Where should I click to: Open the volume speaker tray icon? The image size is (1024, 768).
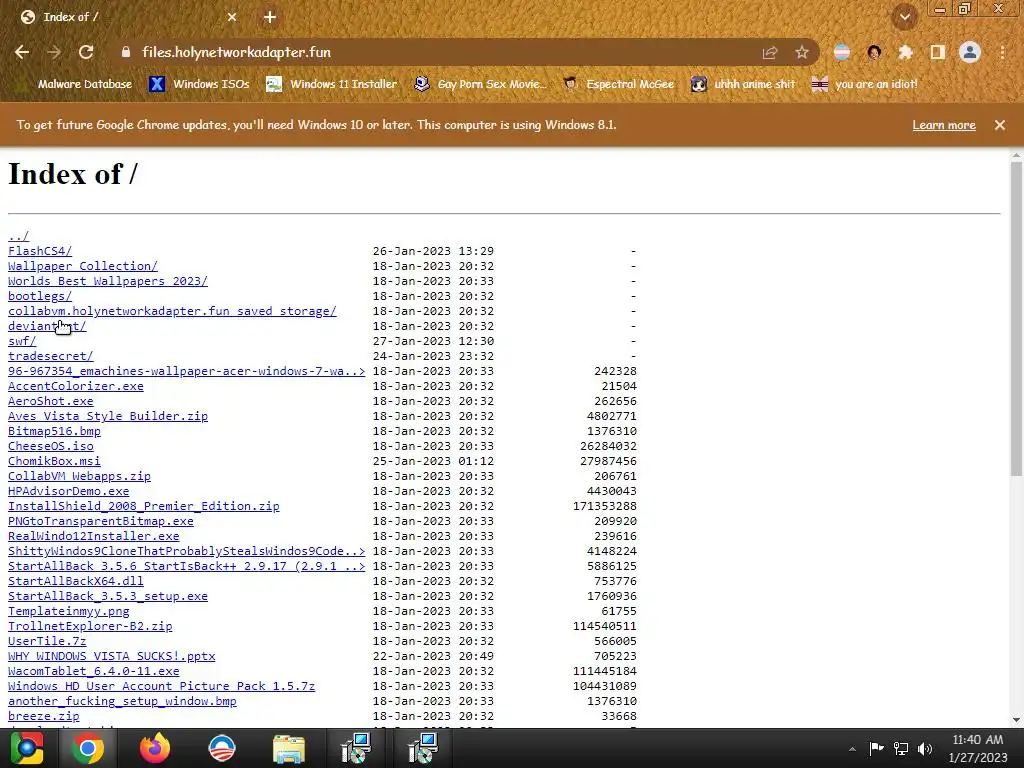(925, 748)
